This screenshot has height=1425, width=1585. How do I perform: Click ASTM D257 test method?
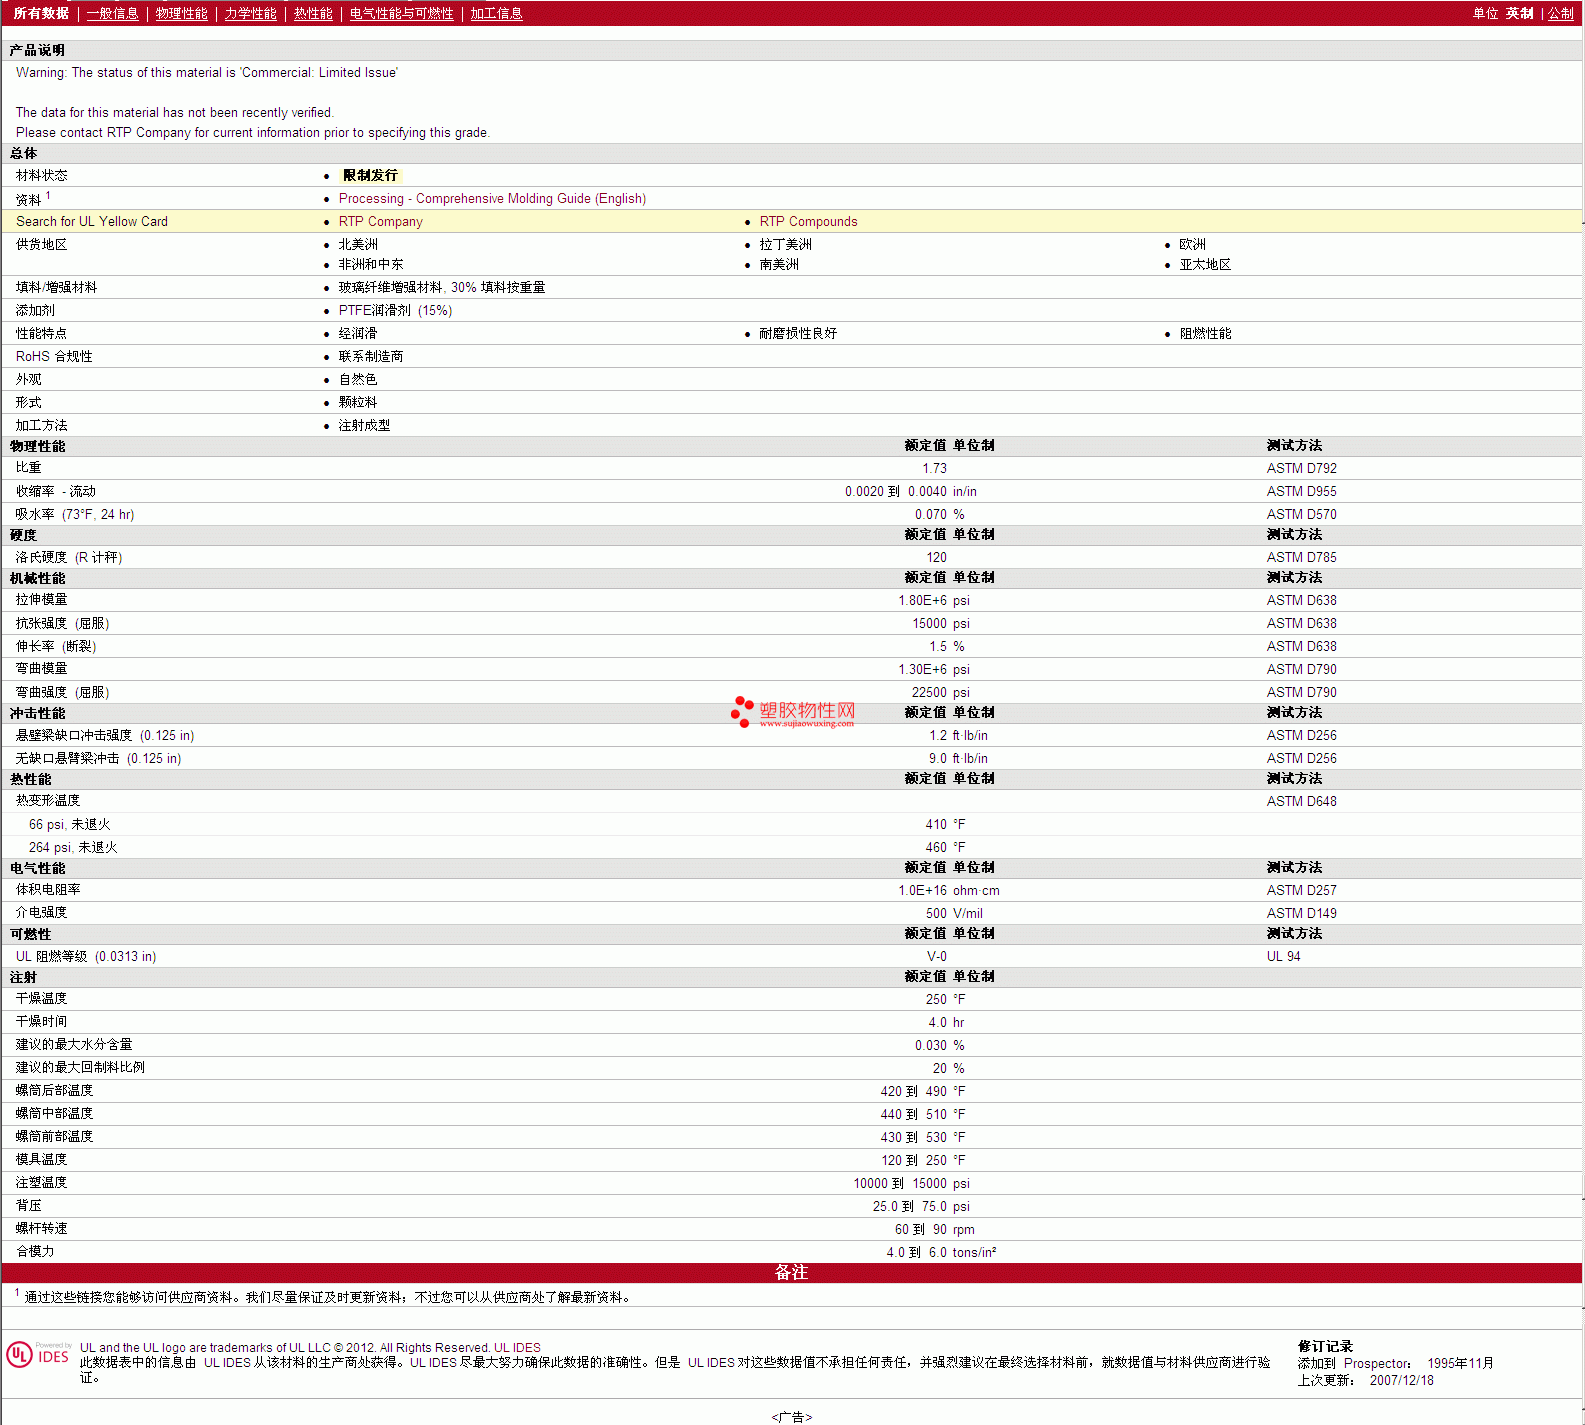point(1301,890)
